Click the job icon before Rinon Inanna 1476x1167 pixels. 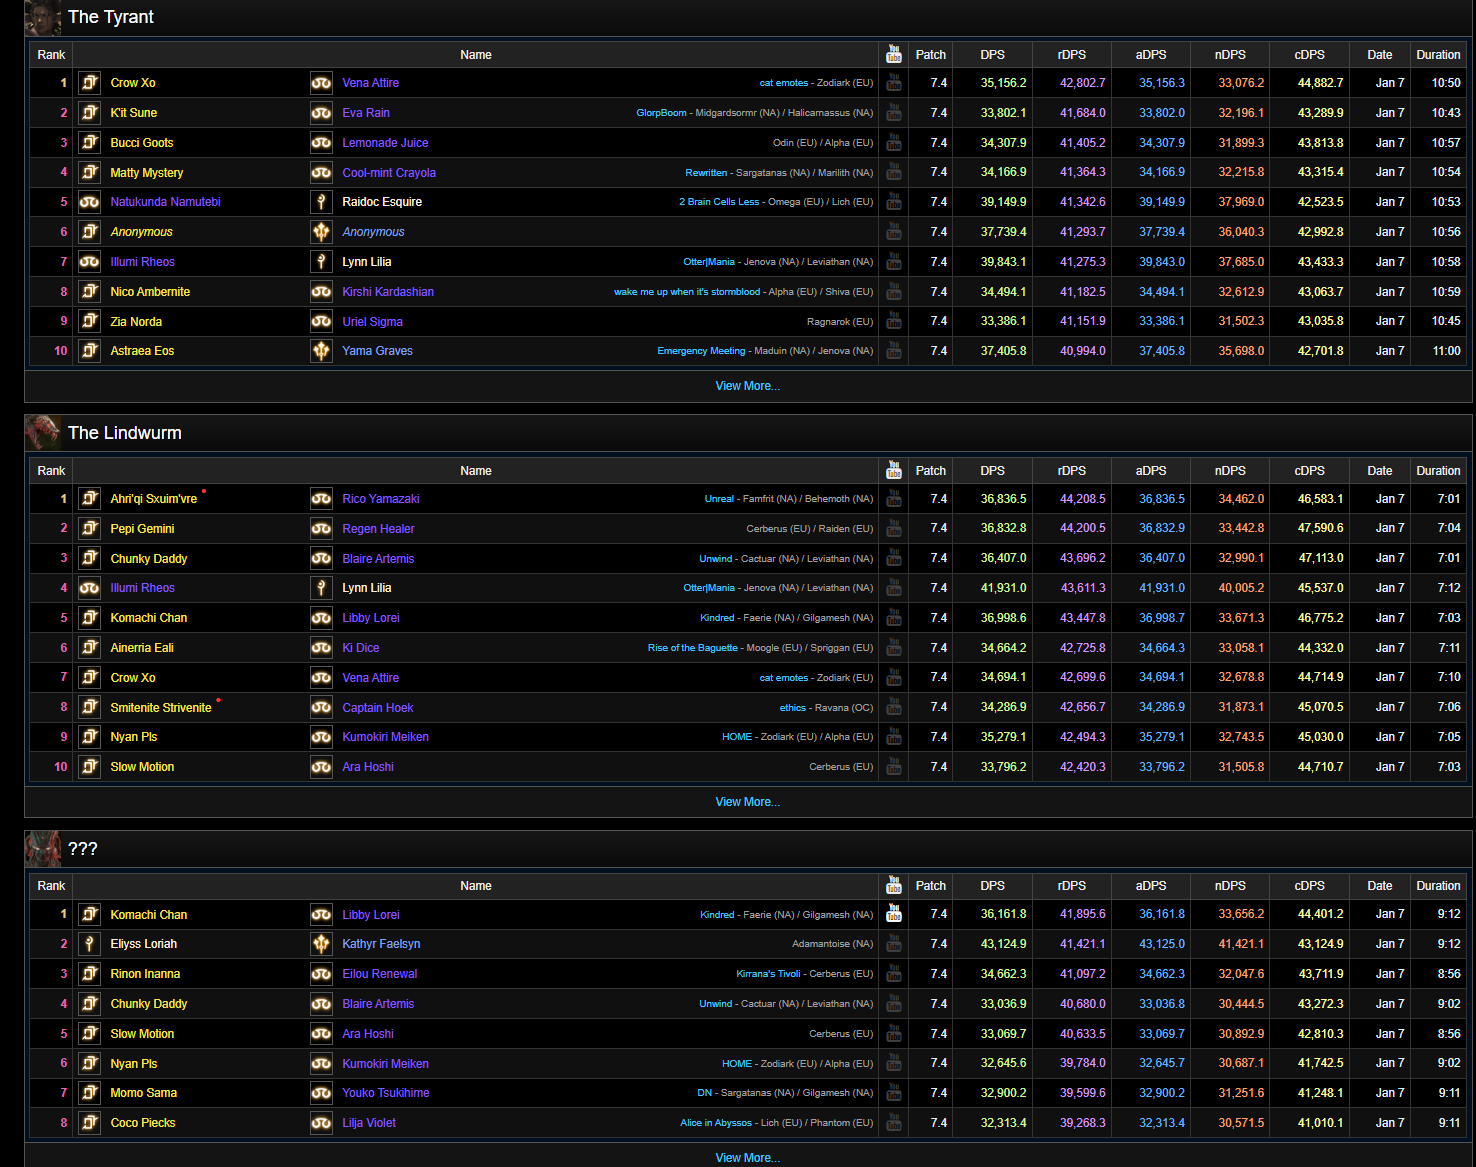pyautogui.click(x=89, y=974)
